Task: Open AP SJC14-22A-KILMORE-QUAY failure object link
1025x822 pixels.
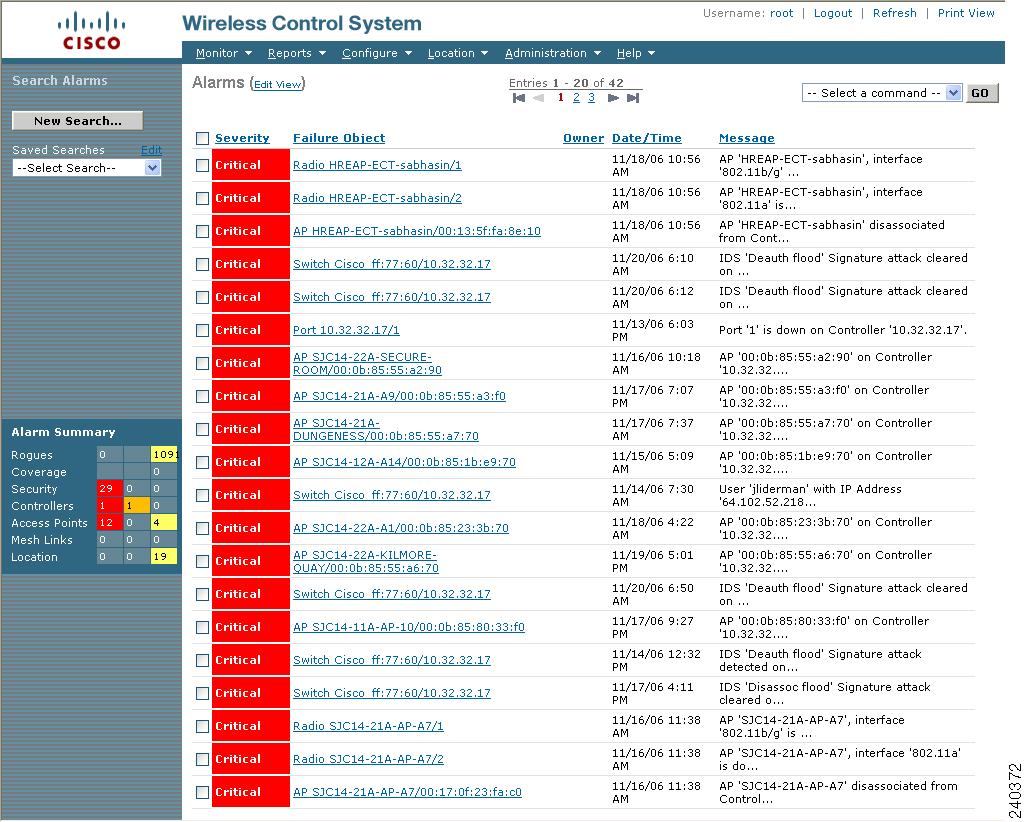Action: coord(366,562)
